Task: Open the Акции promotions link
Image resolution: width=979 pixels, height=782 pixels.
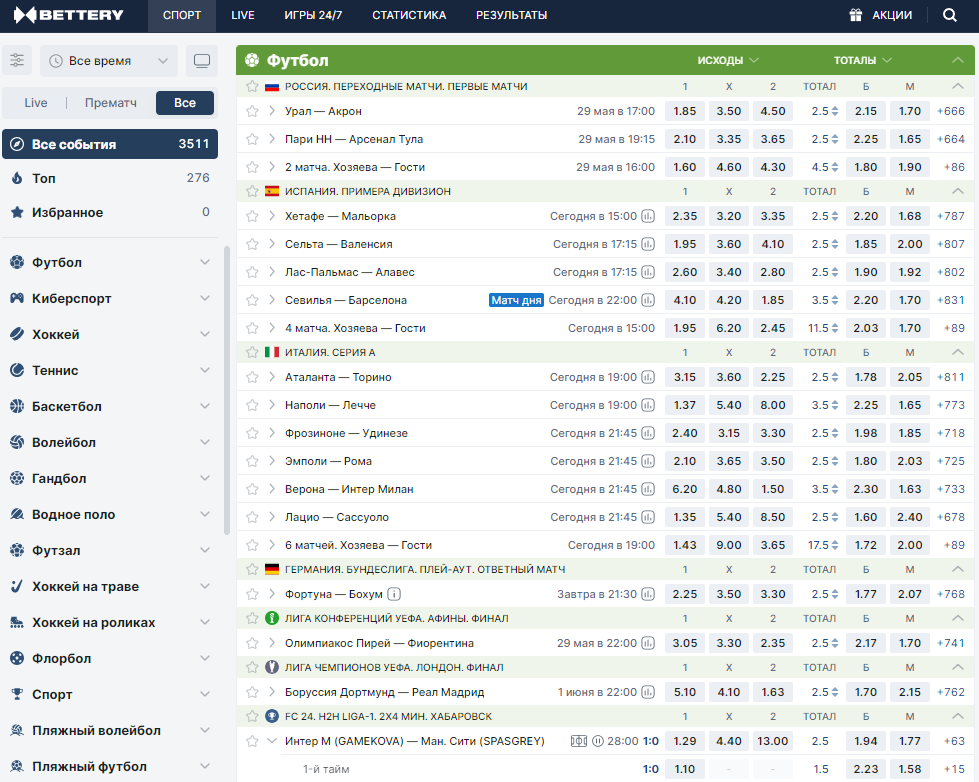Action: coord(892,15)
